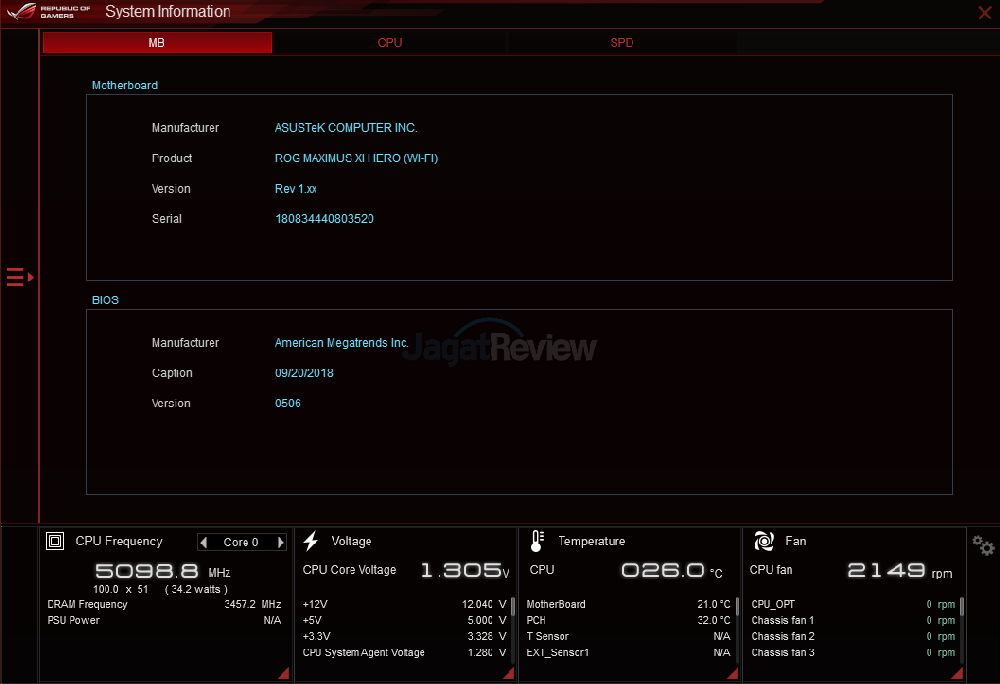Click the Temperature thermometer icon

pyautogui.click(x=537, y=541)
